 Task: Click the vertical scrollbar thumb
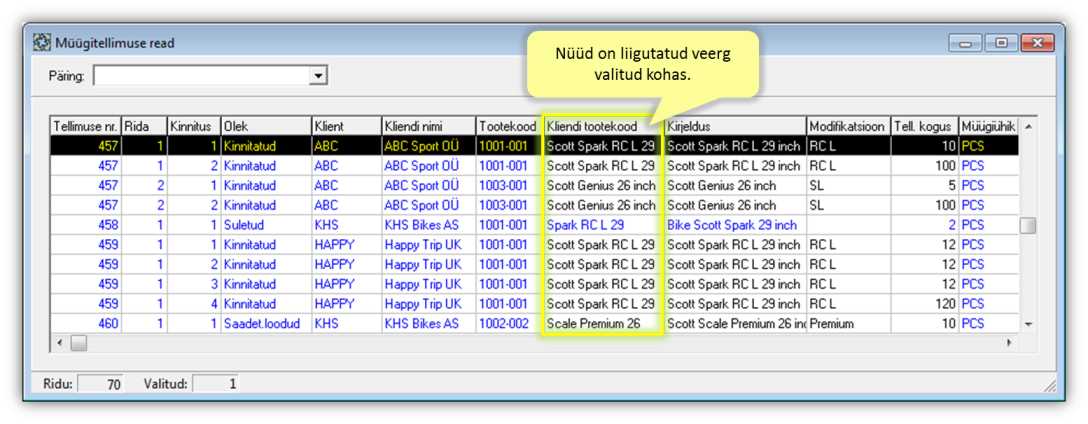(1028, 226)
